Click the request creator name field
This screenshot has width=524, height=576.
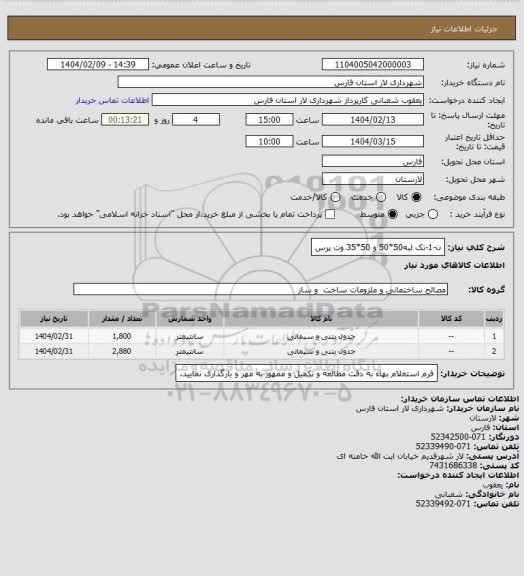pyautogui.click(x=288, y=100)
